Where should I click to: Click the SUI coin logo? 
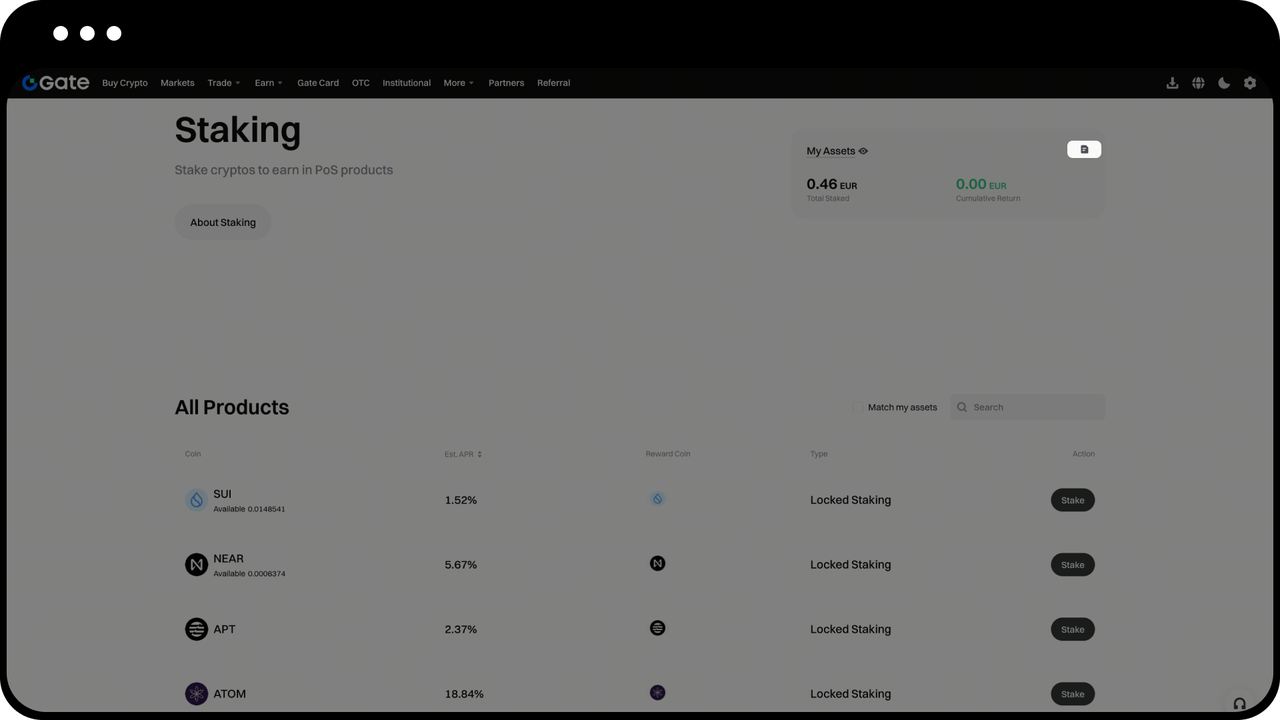196,500
